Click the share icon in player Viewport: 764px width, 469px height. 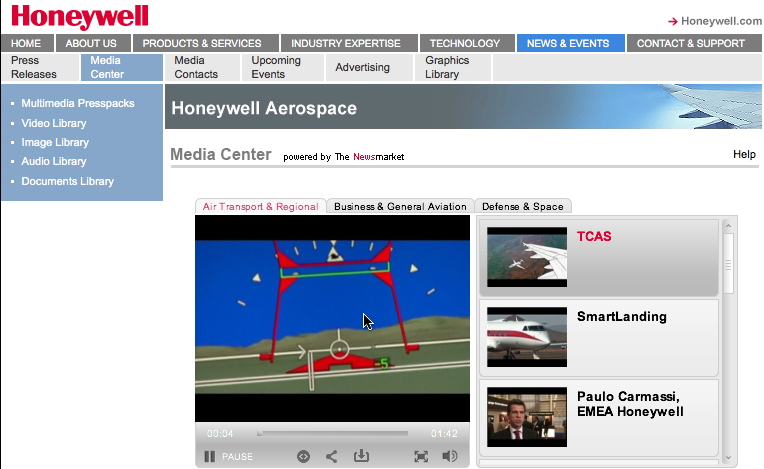pyautogui.click(x=332, y=456)
